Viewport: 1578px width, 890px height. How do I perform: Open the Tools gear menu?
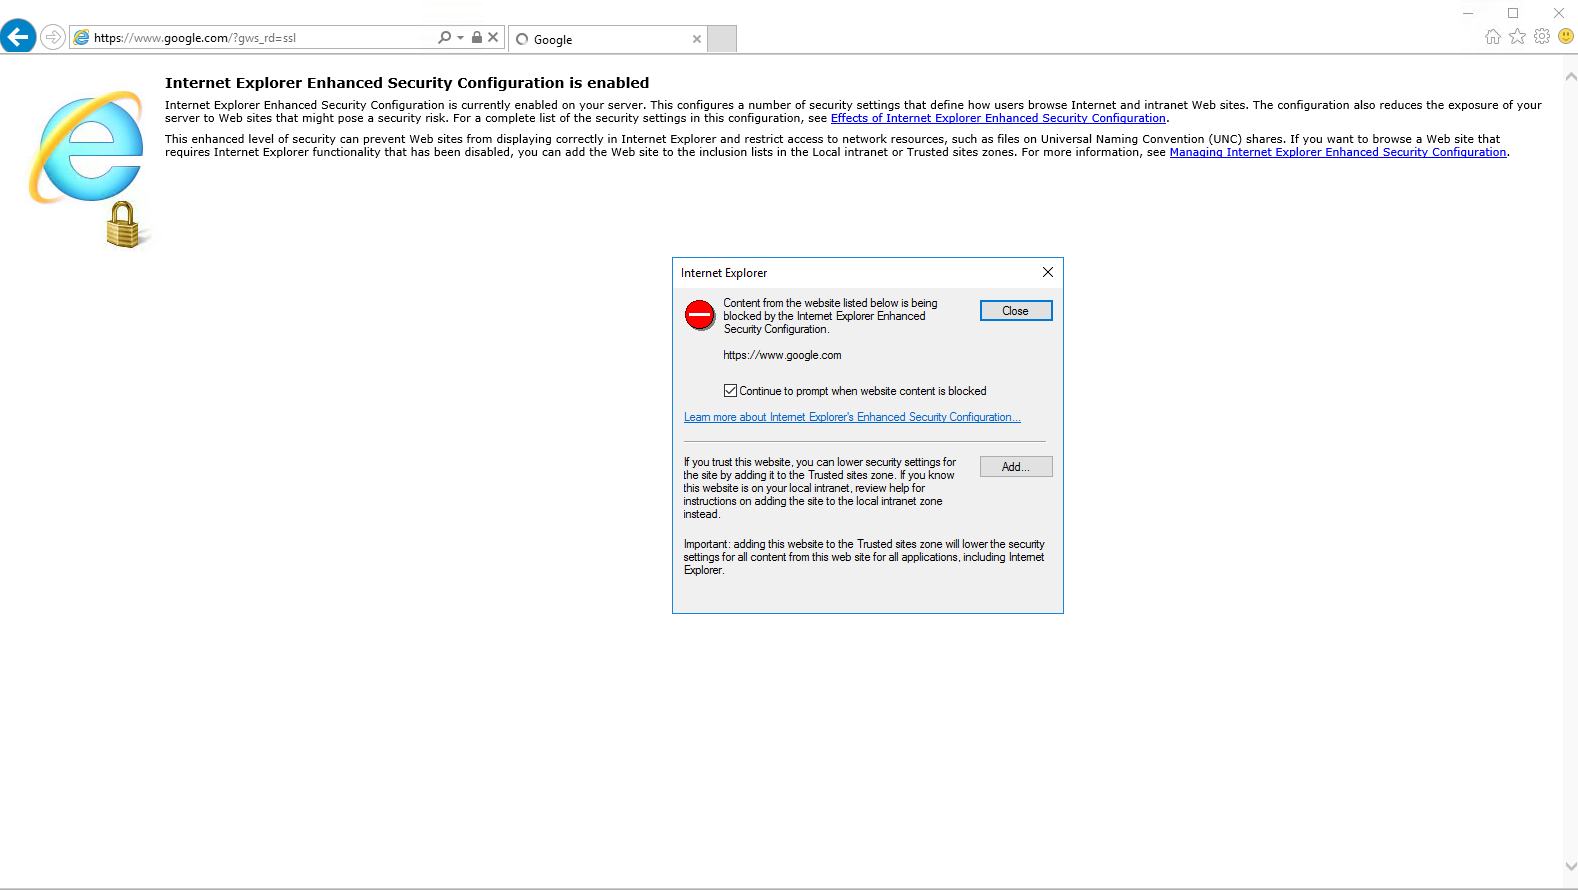[x=1542, y=36]
